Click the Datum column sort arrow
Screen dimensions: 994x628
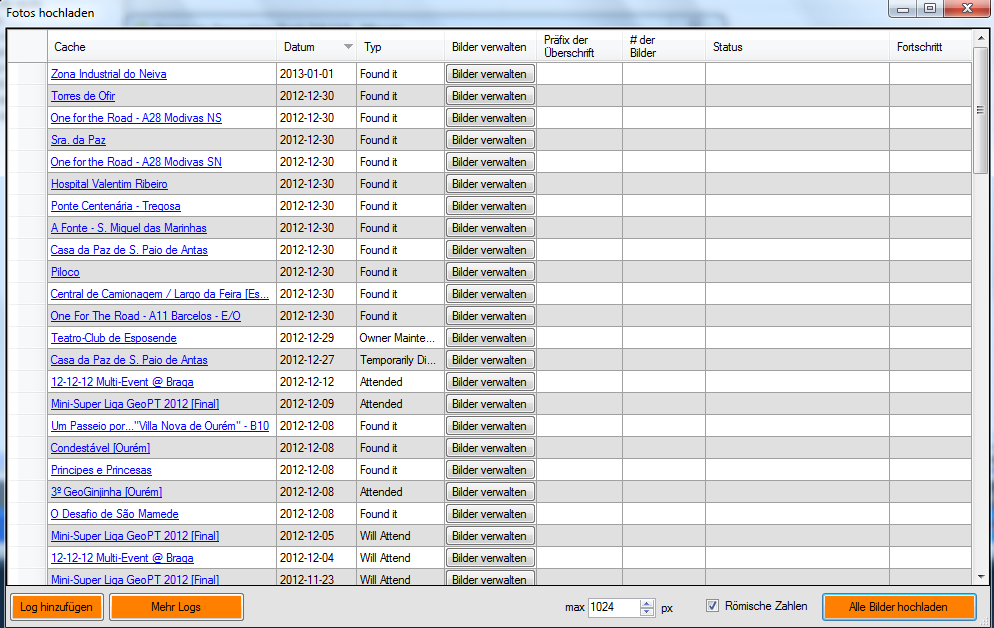pyautogui.click(x=348, y=47)
